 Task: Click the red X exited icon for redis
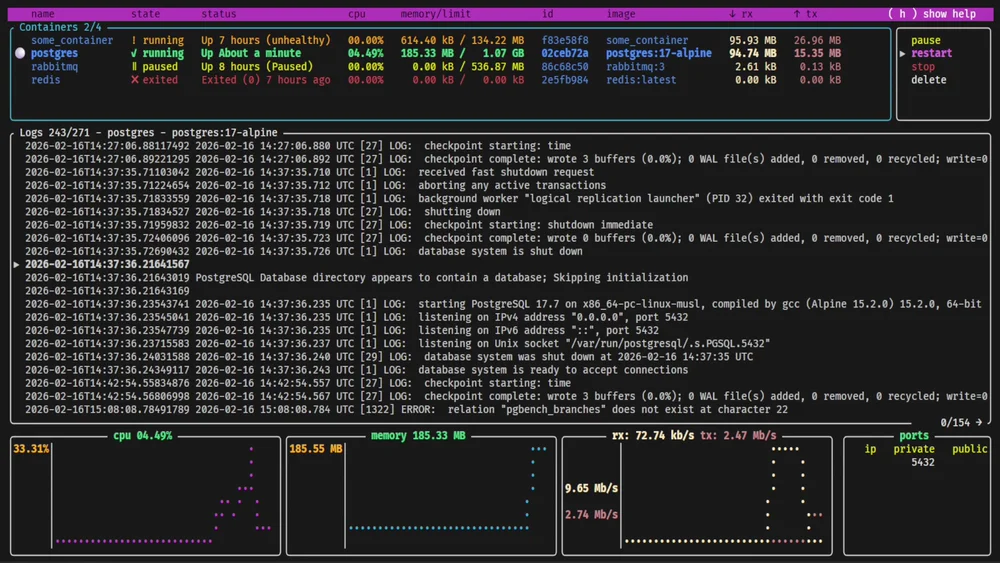(135, 80)
